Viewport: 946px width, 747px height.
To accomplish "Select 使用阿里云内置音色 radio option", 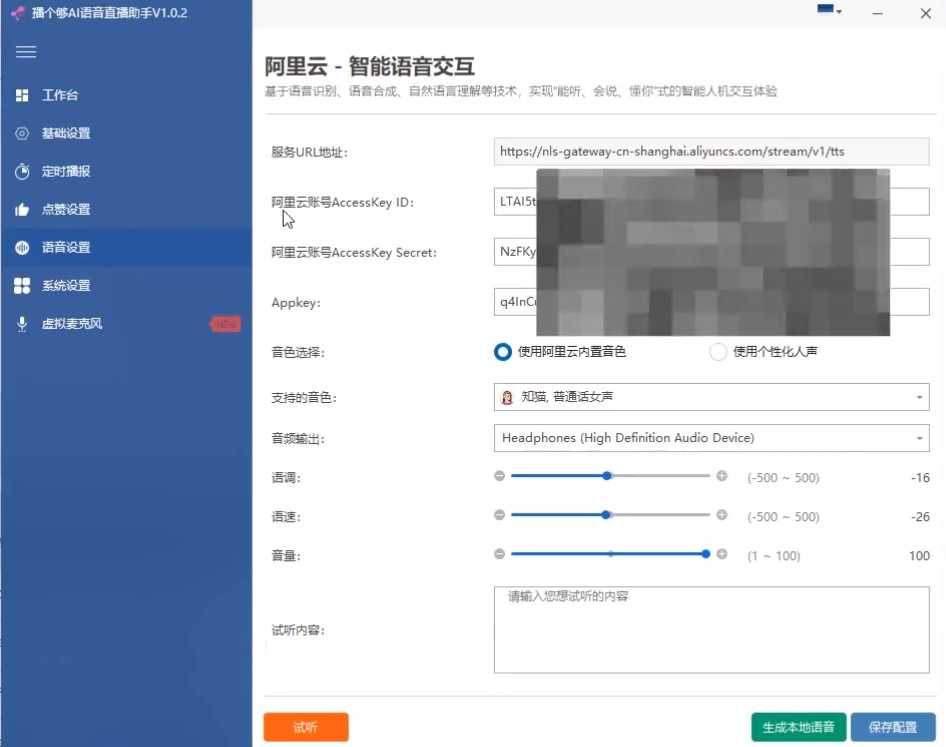I will pos(503,352).
